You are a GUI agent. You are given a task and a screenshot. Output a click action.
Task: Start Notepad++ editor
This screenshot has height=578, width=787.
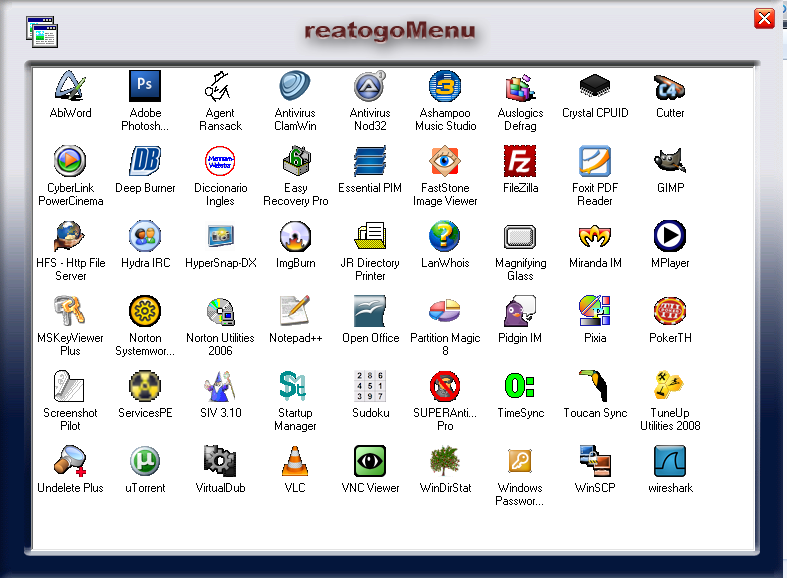(x=295, y=311)
